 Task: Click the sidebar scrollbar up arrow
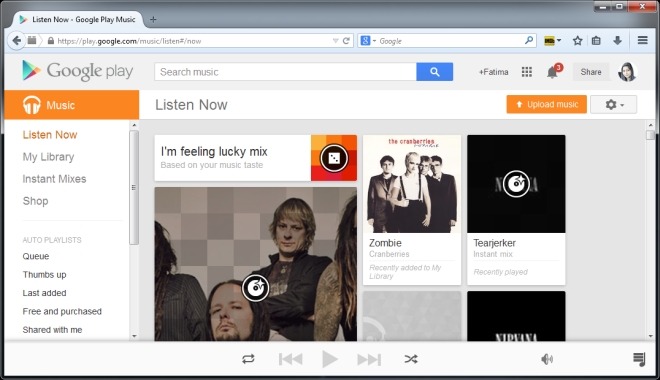click(134, 125)
